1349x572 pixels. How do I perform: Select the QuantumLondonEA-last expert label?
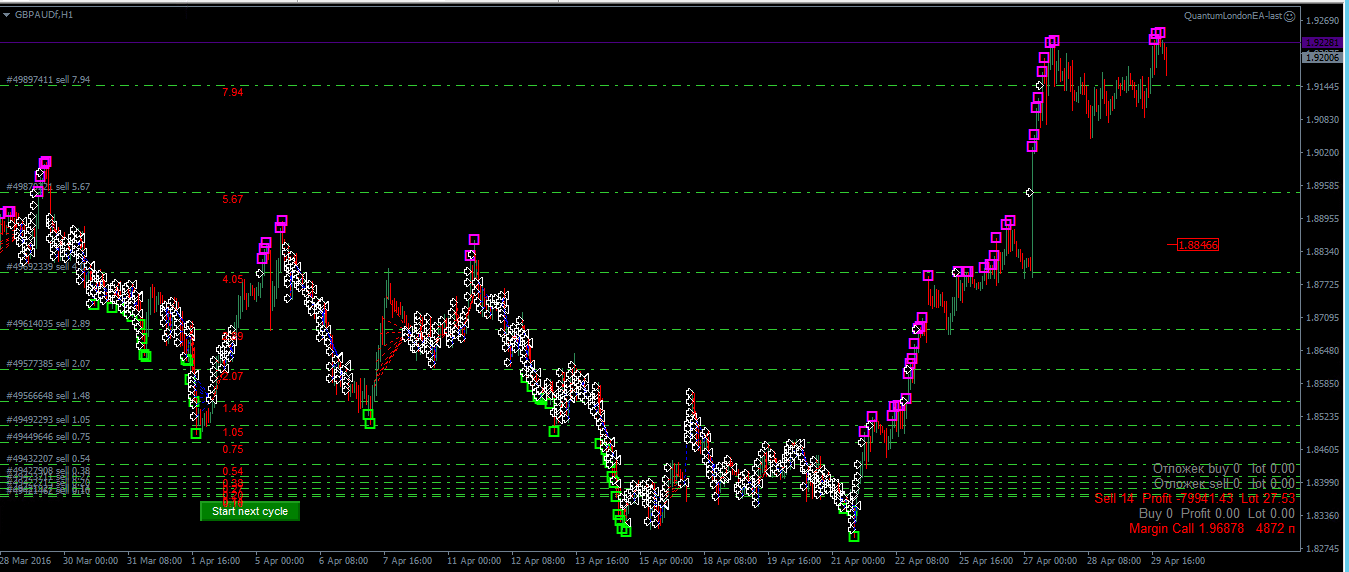coord(1233,16)
